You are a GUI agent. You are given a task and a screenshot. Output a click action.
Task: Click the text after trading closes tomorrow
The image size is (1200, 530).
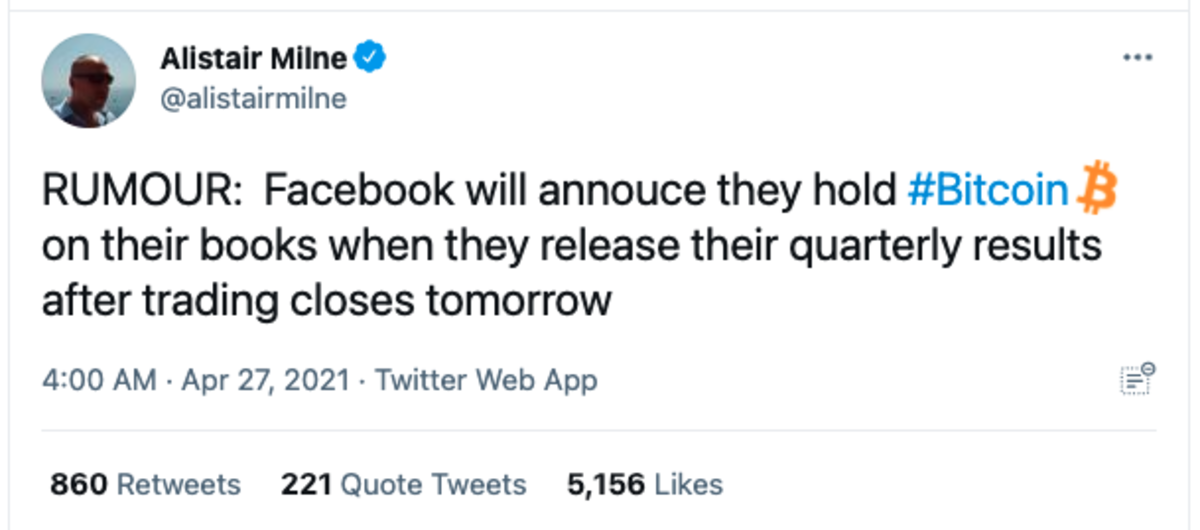pyautogui.click(x=326, y=300)
